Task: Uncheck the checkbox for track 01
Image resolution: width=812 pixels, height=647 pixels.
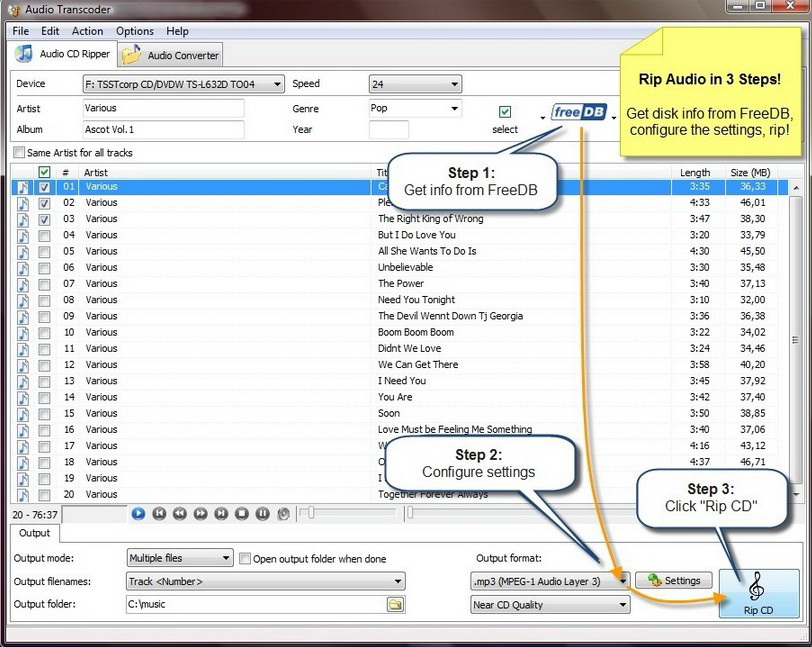Action: [x=45, y=187]
